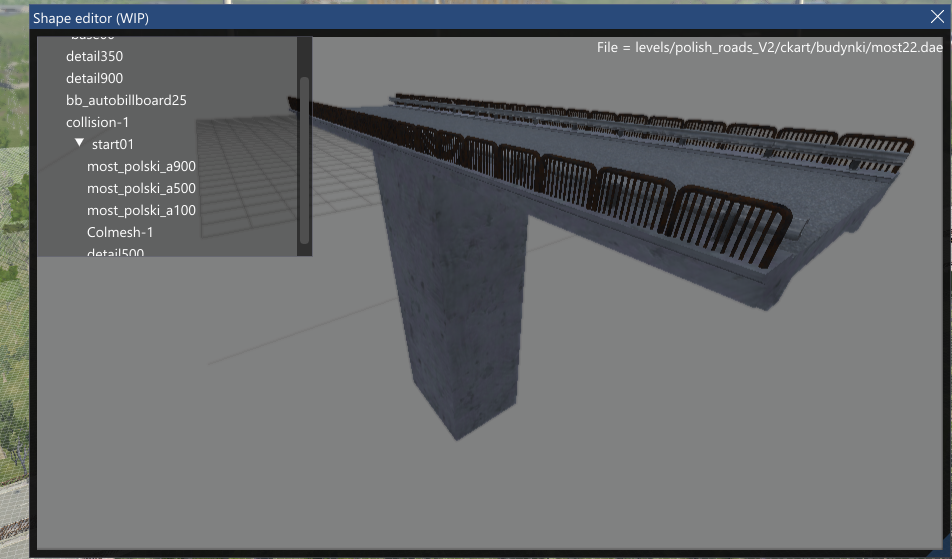Select most_polski_a100 in the tree
952x559 pixels.
(141, 211)
